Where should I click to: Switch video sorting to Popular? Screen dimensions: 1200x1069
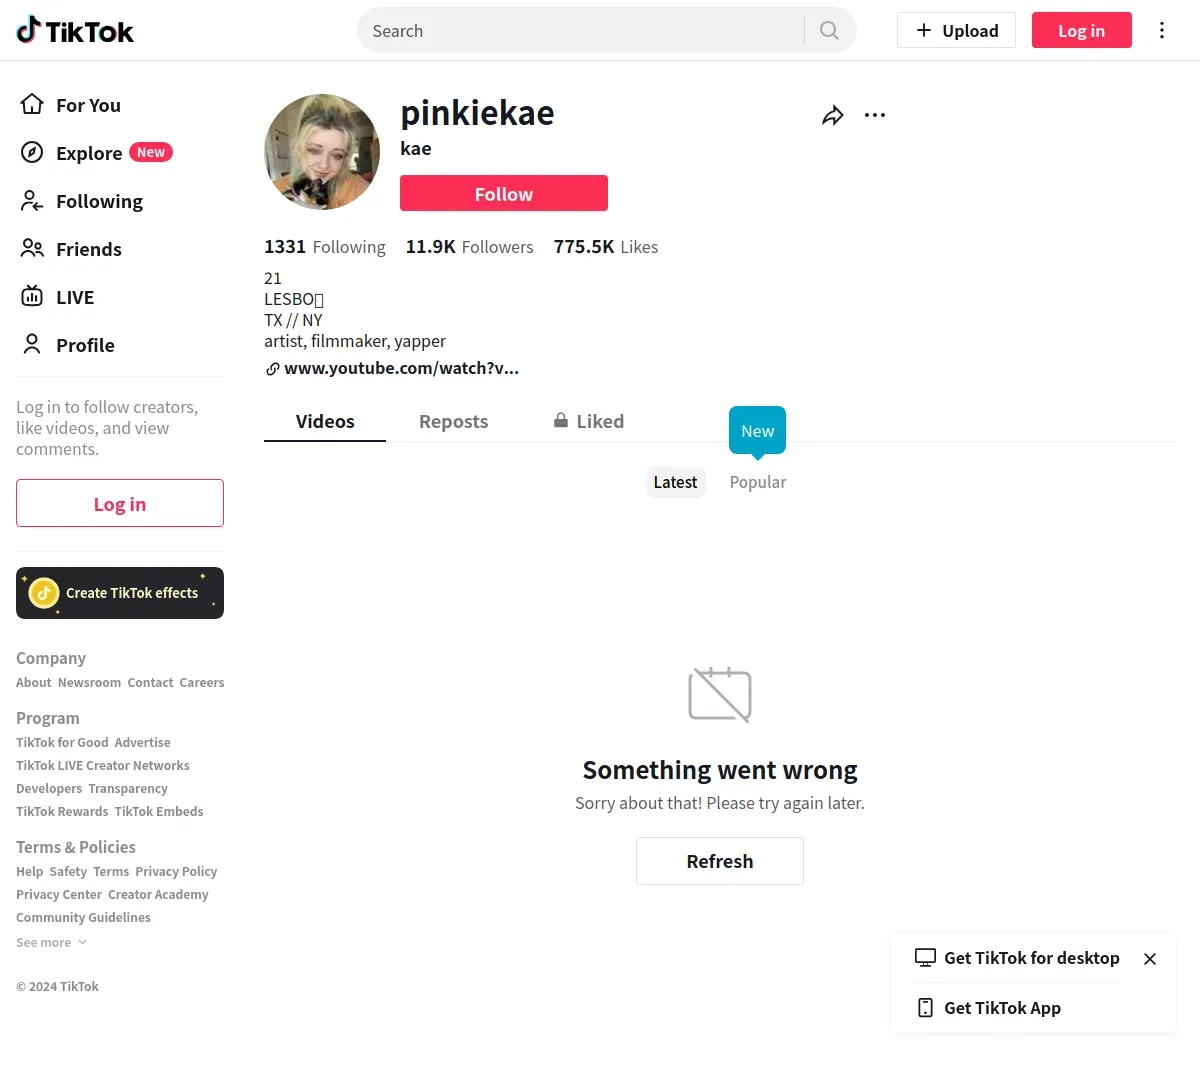click(757, 482)
